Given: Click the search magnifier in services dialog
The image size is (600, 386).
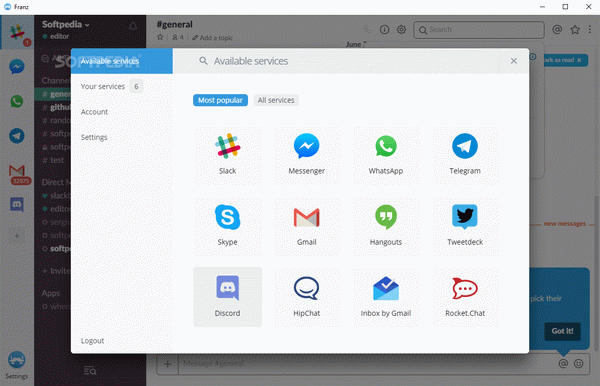Looking at the screenshot, I should 203,61.
